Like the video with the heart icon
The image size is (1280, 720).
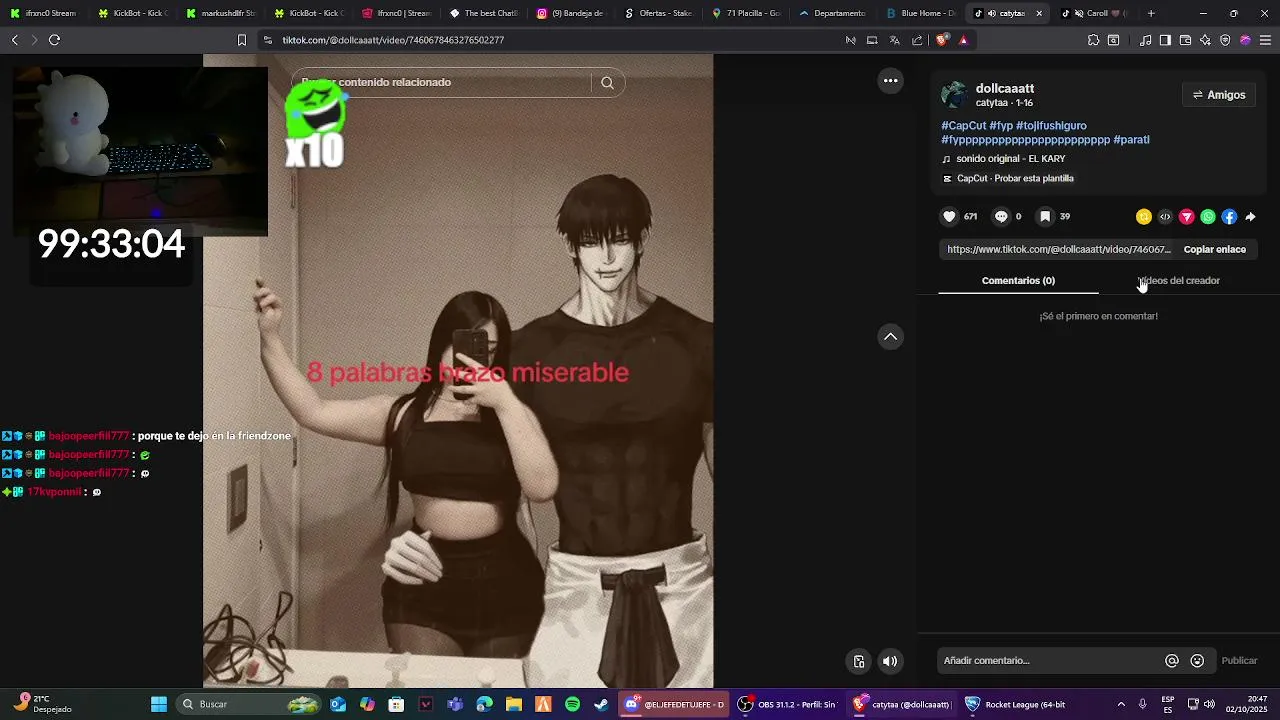pos(950,217)
